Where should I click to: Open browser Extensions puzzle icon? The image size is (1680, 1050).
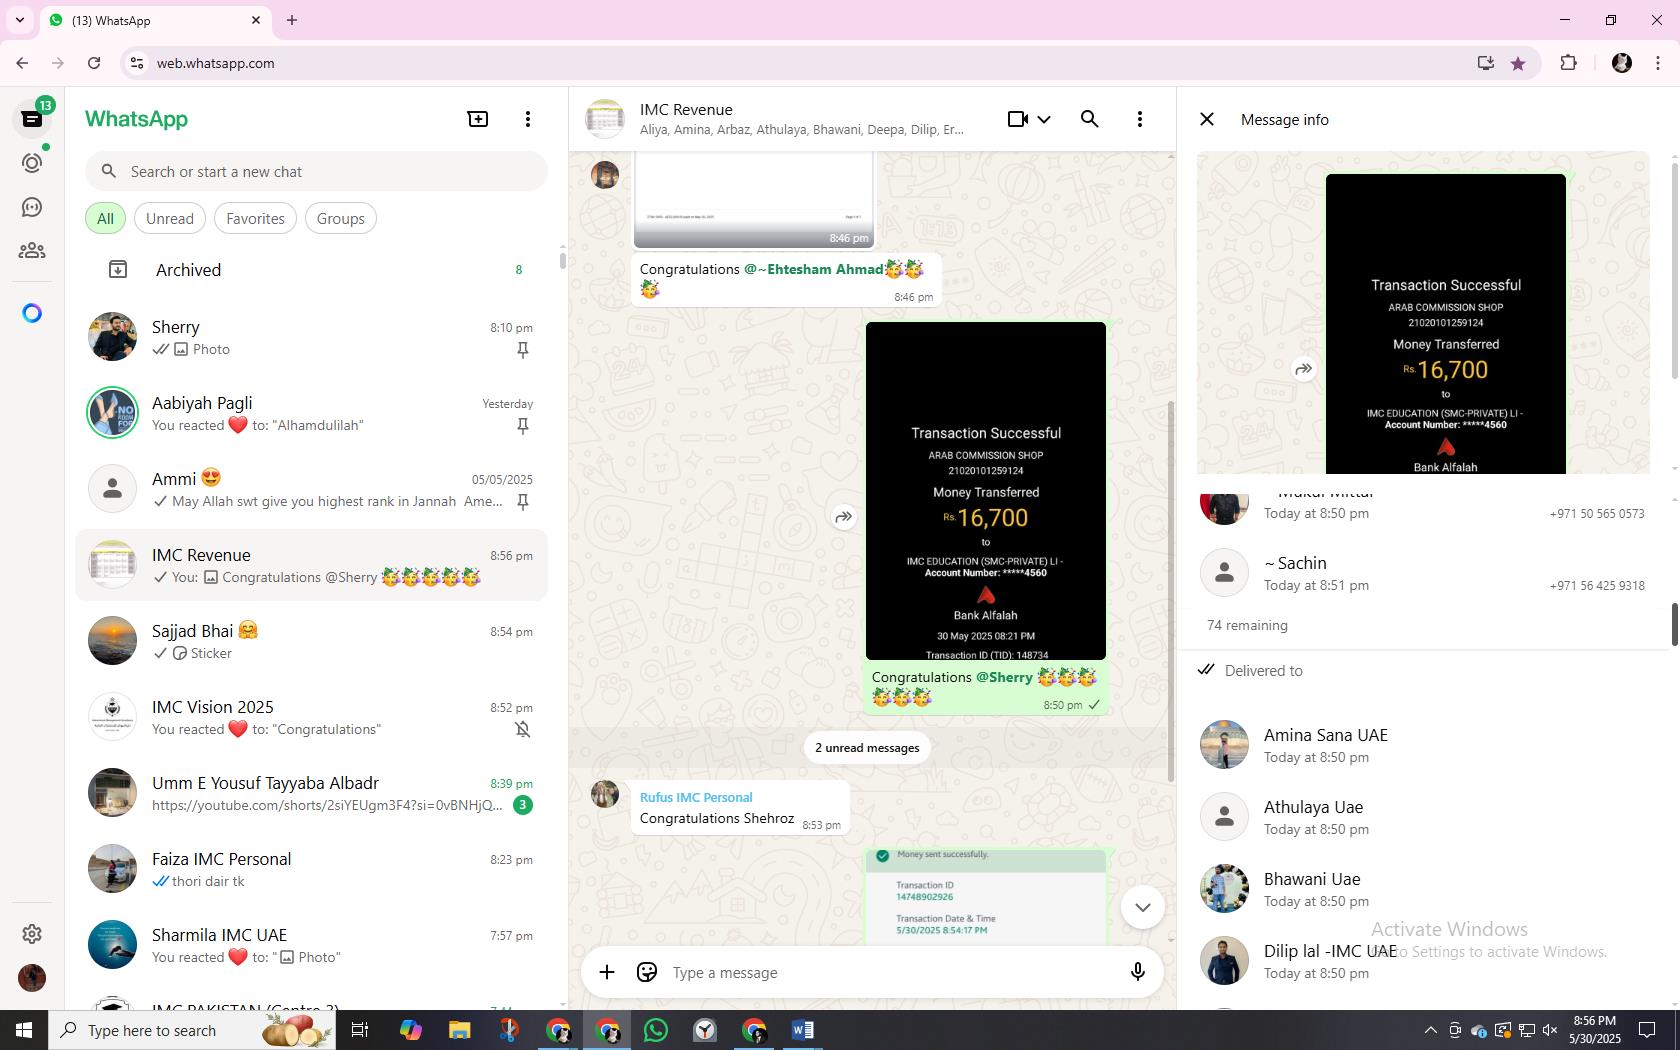pos(1568,63)
